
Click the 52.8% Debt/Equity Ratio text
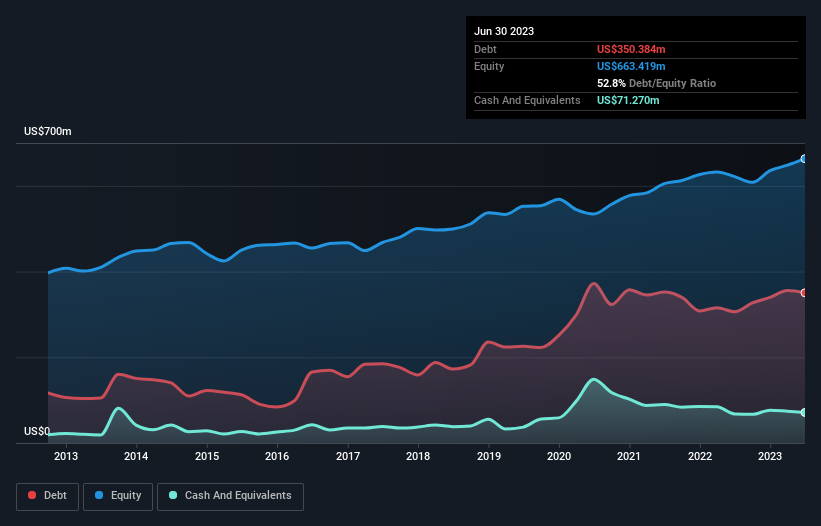pos(656,83)
